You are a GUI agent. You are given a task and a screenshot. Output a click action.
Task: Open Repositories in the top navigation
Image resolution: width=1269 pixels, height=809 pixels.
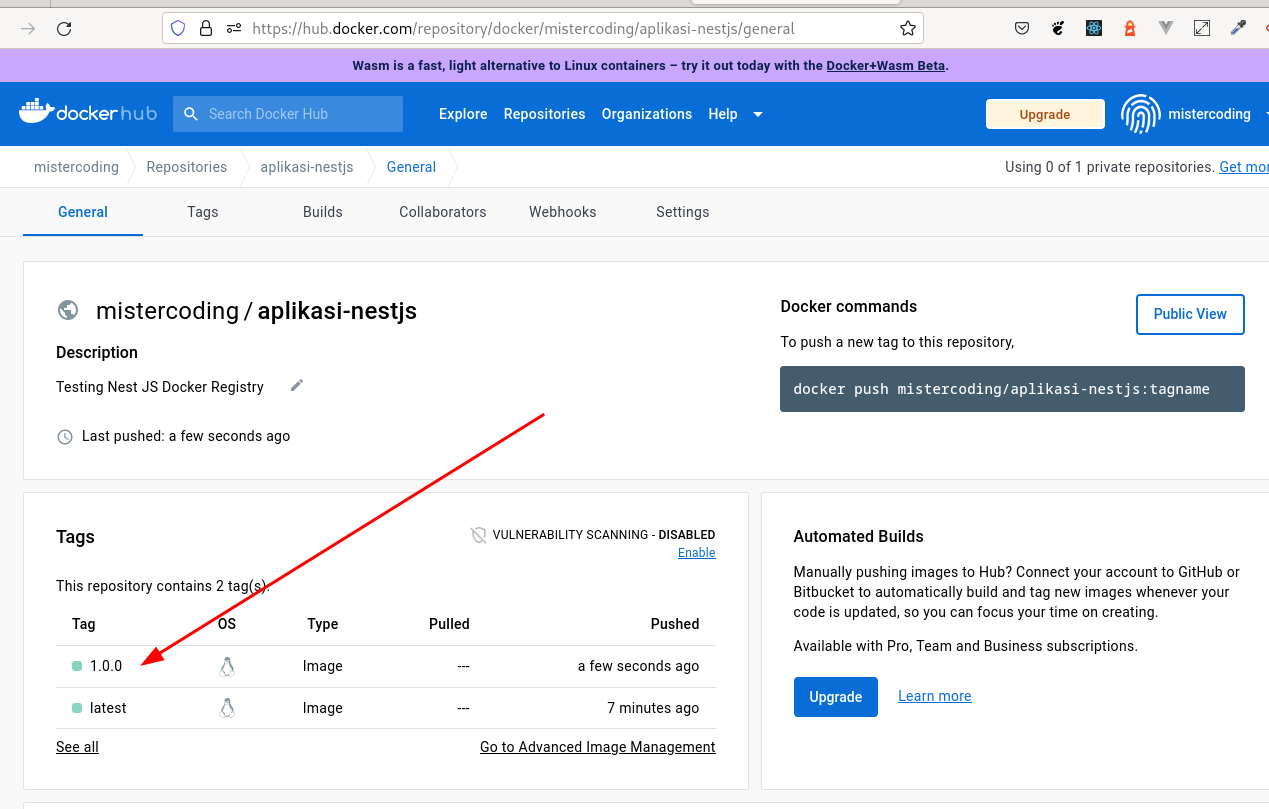[545, 114]
